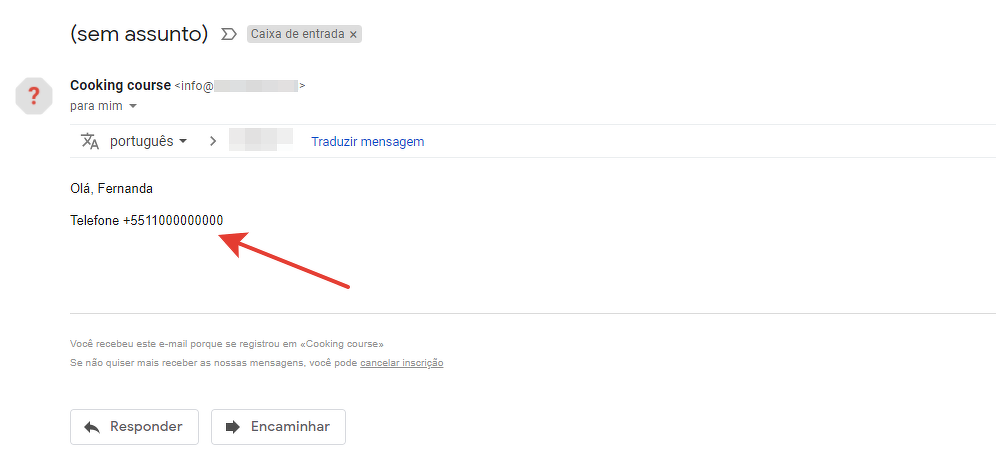Click the (sem assunto) subject heading

[139, 34]
